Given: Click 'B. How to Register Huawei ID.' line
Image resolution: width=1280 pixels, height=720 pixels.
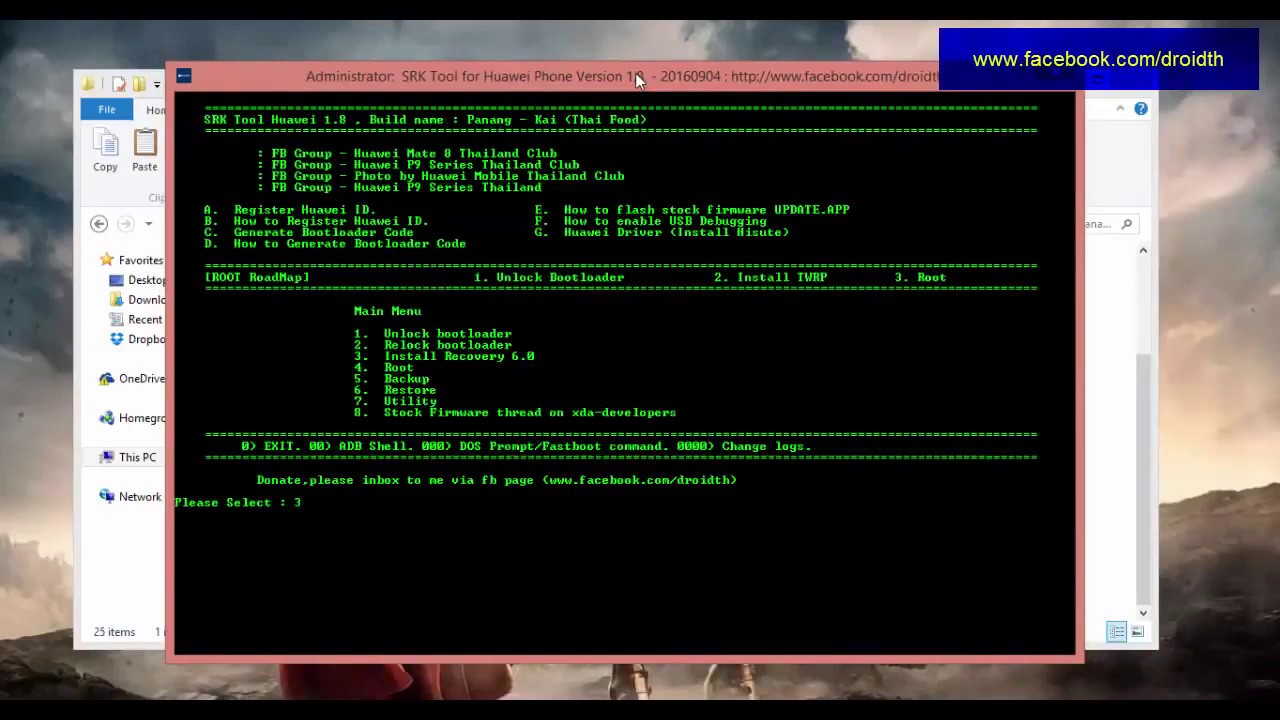Looking at the screenshot, I should [316, 221].
